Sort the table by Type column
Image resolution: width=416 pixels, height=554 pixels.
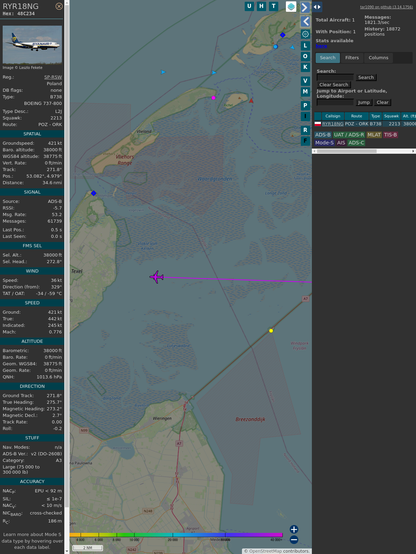point(375,116)
